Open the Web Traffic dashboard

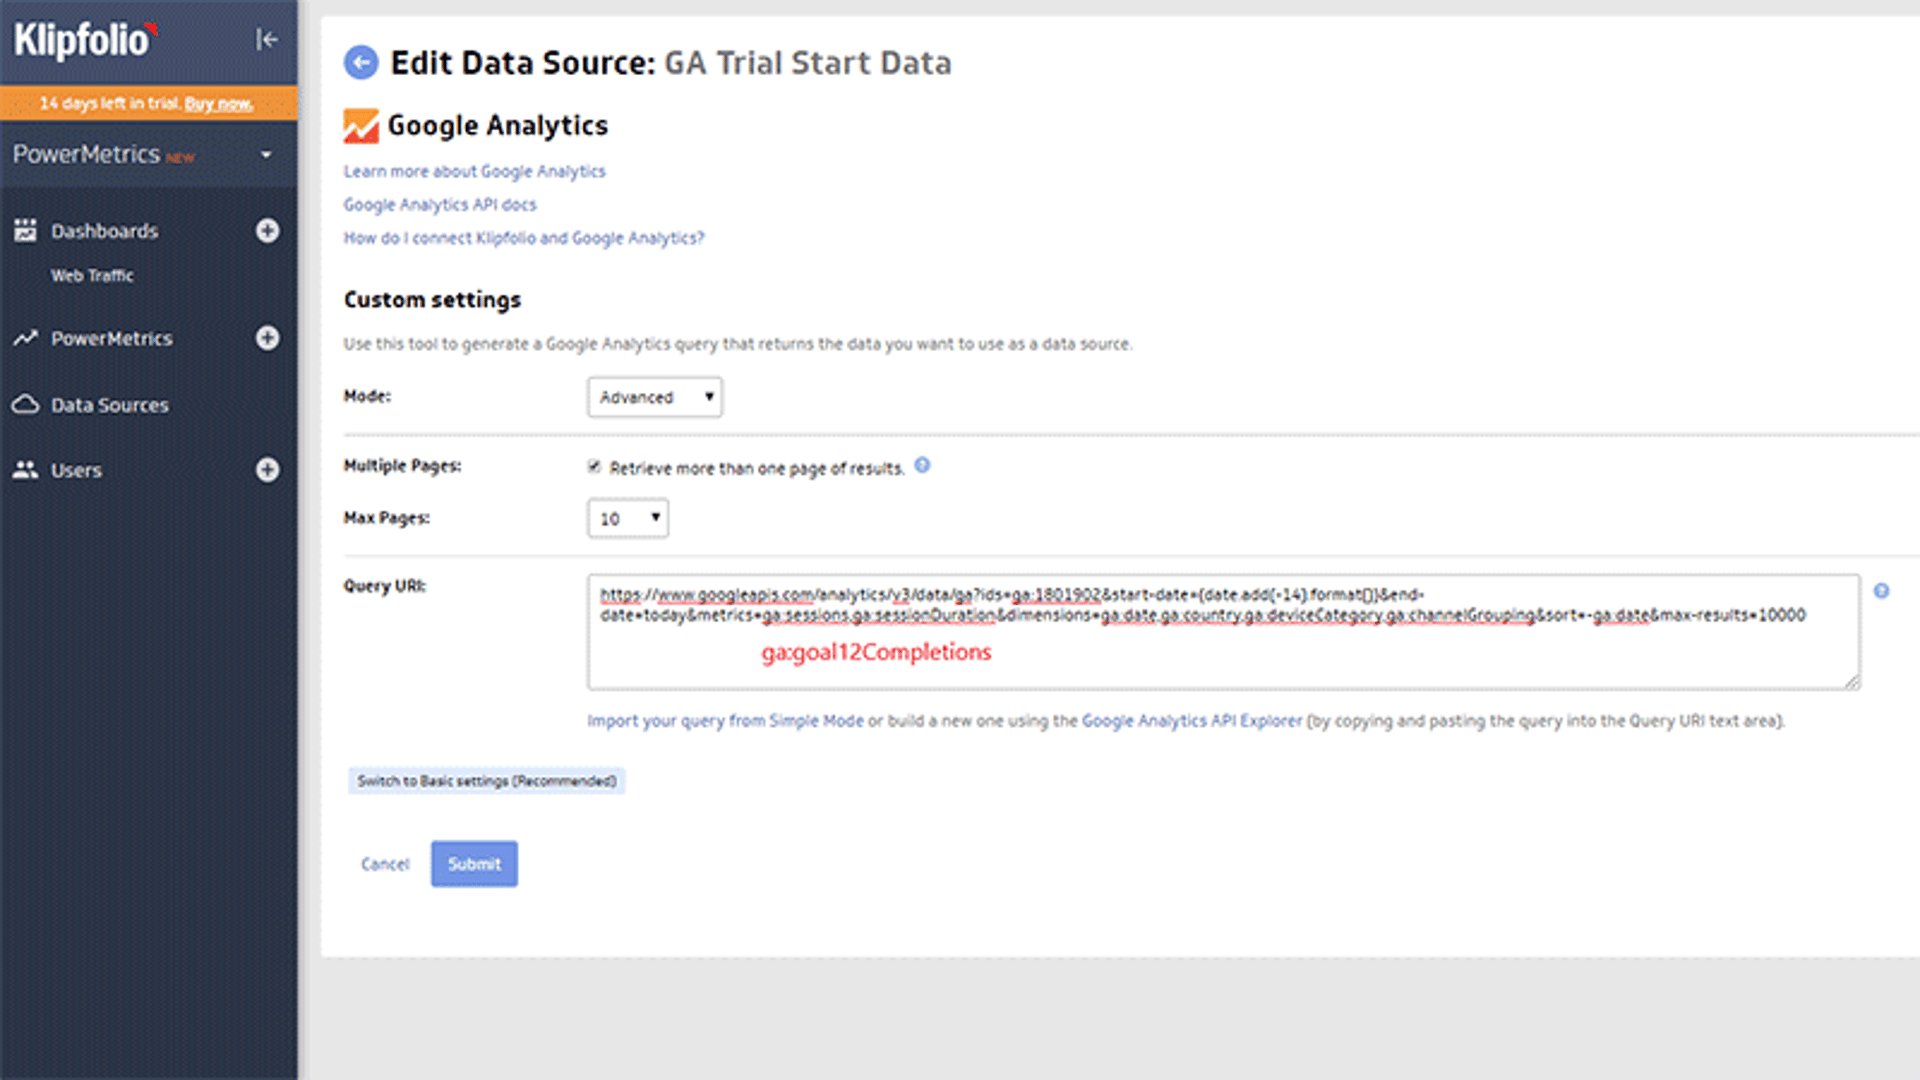tap(91, 276)
